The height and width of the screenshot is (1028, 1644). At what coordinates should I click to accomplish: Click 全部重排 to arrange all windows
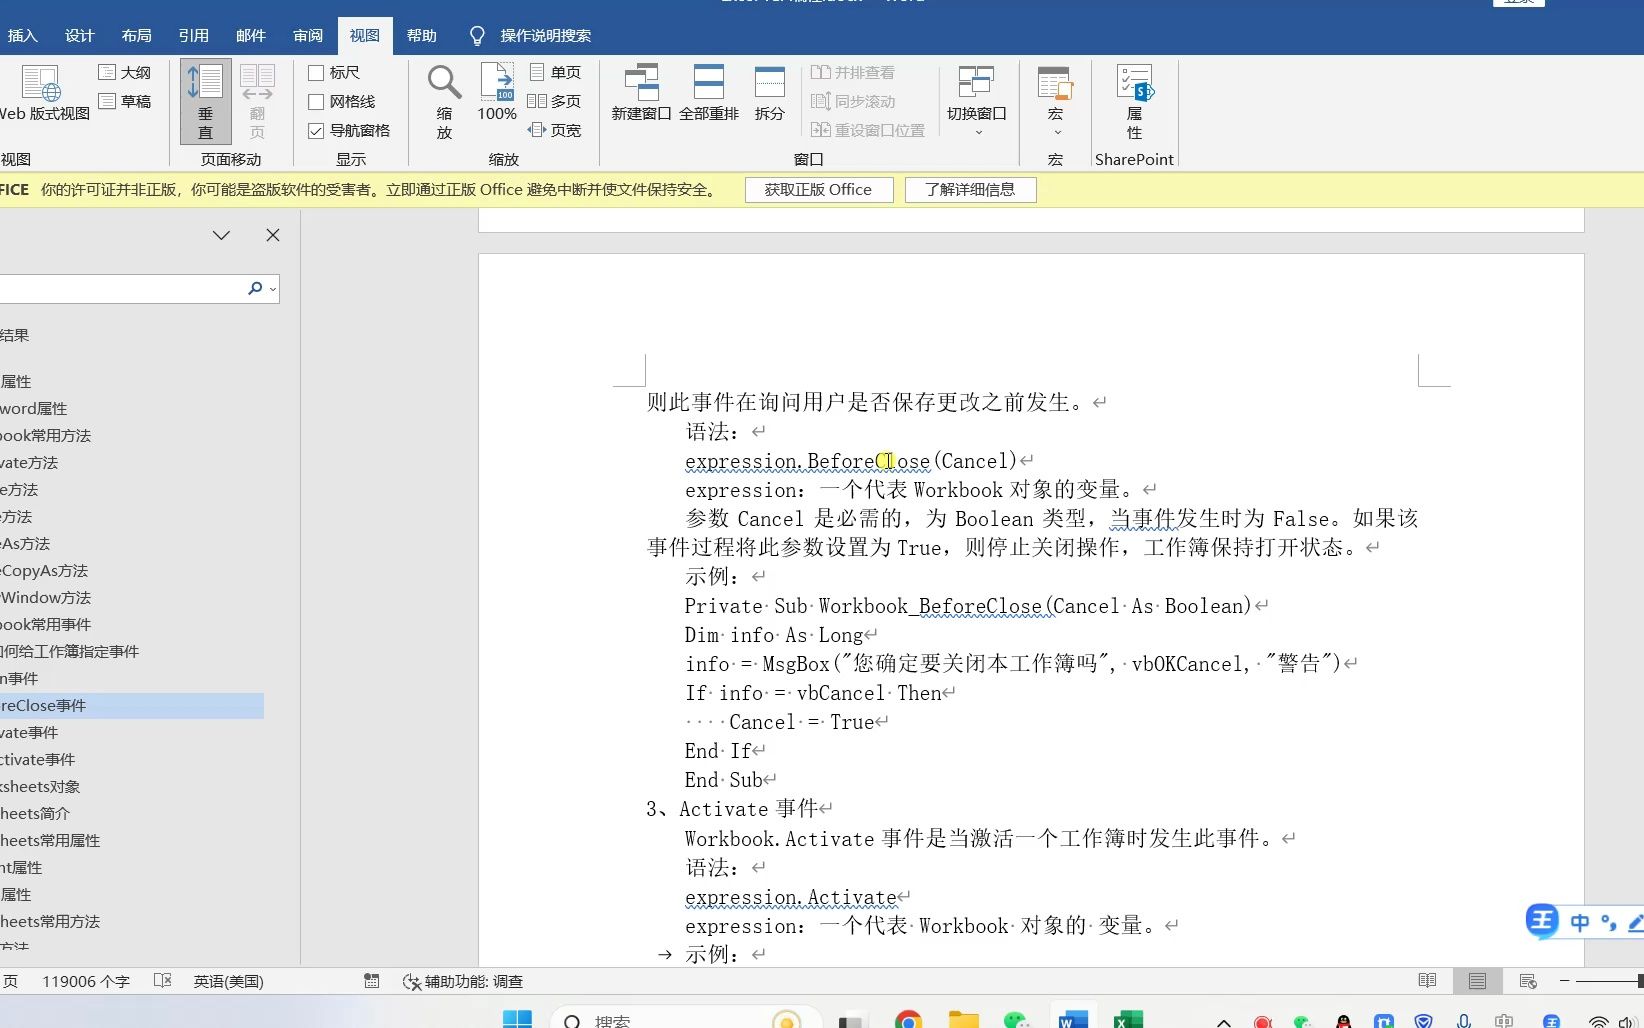(x=710, y=95)
